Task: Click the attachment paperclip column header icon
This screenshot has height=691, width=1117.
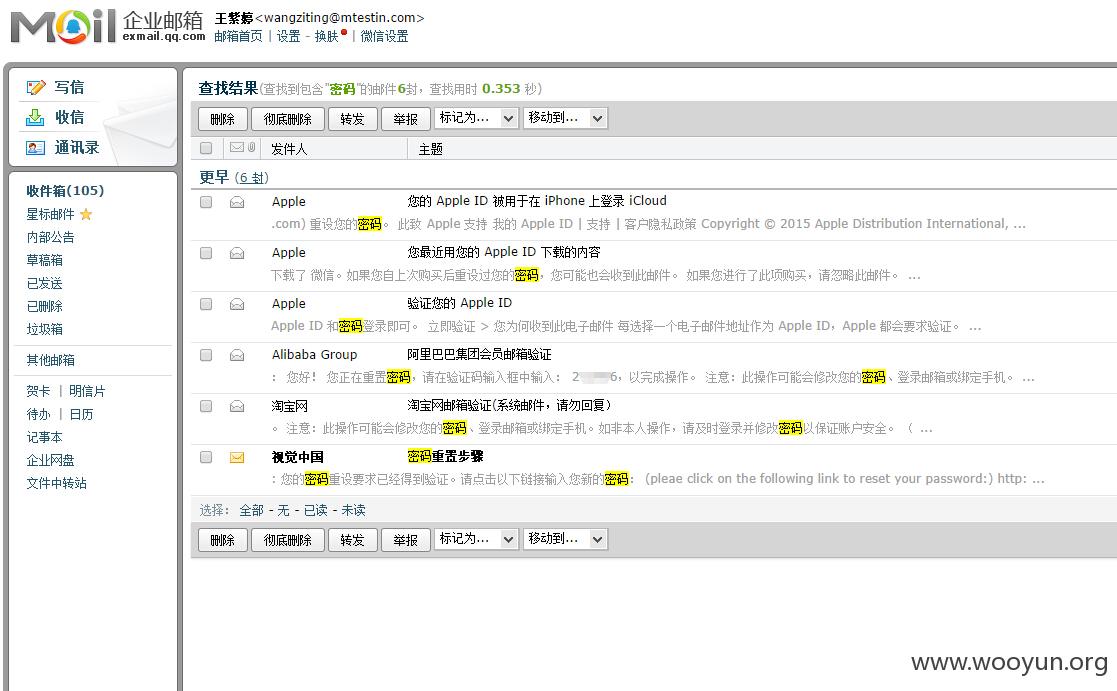Action: (251, 147)
